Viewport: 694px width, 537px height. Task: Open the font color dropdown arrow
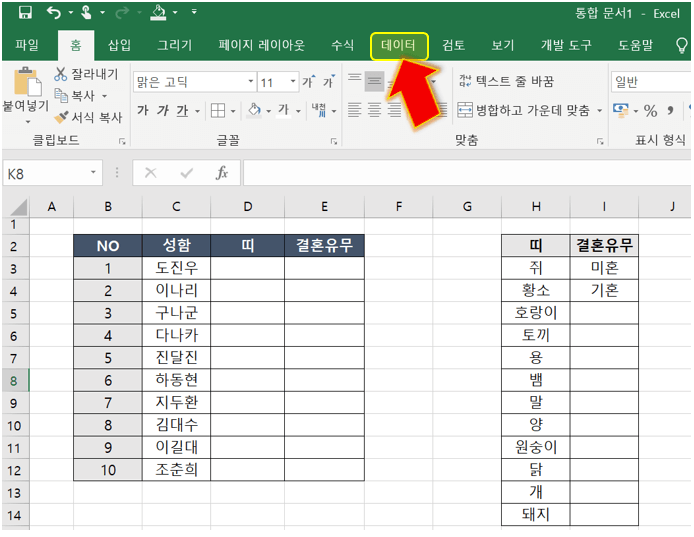click(298, 111)
